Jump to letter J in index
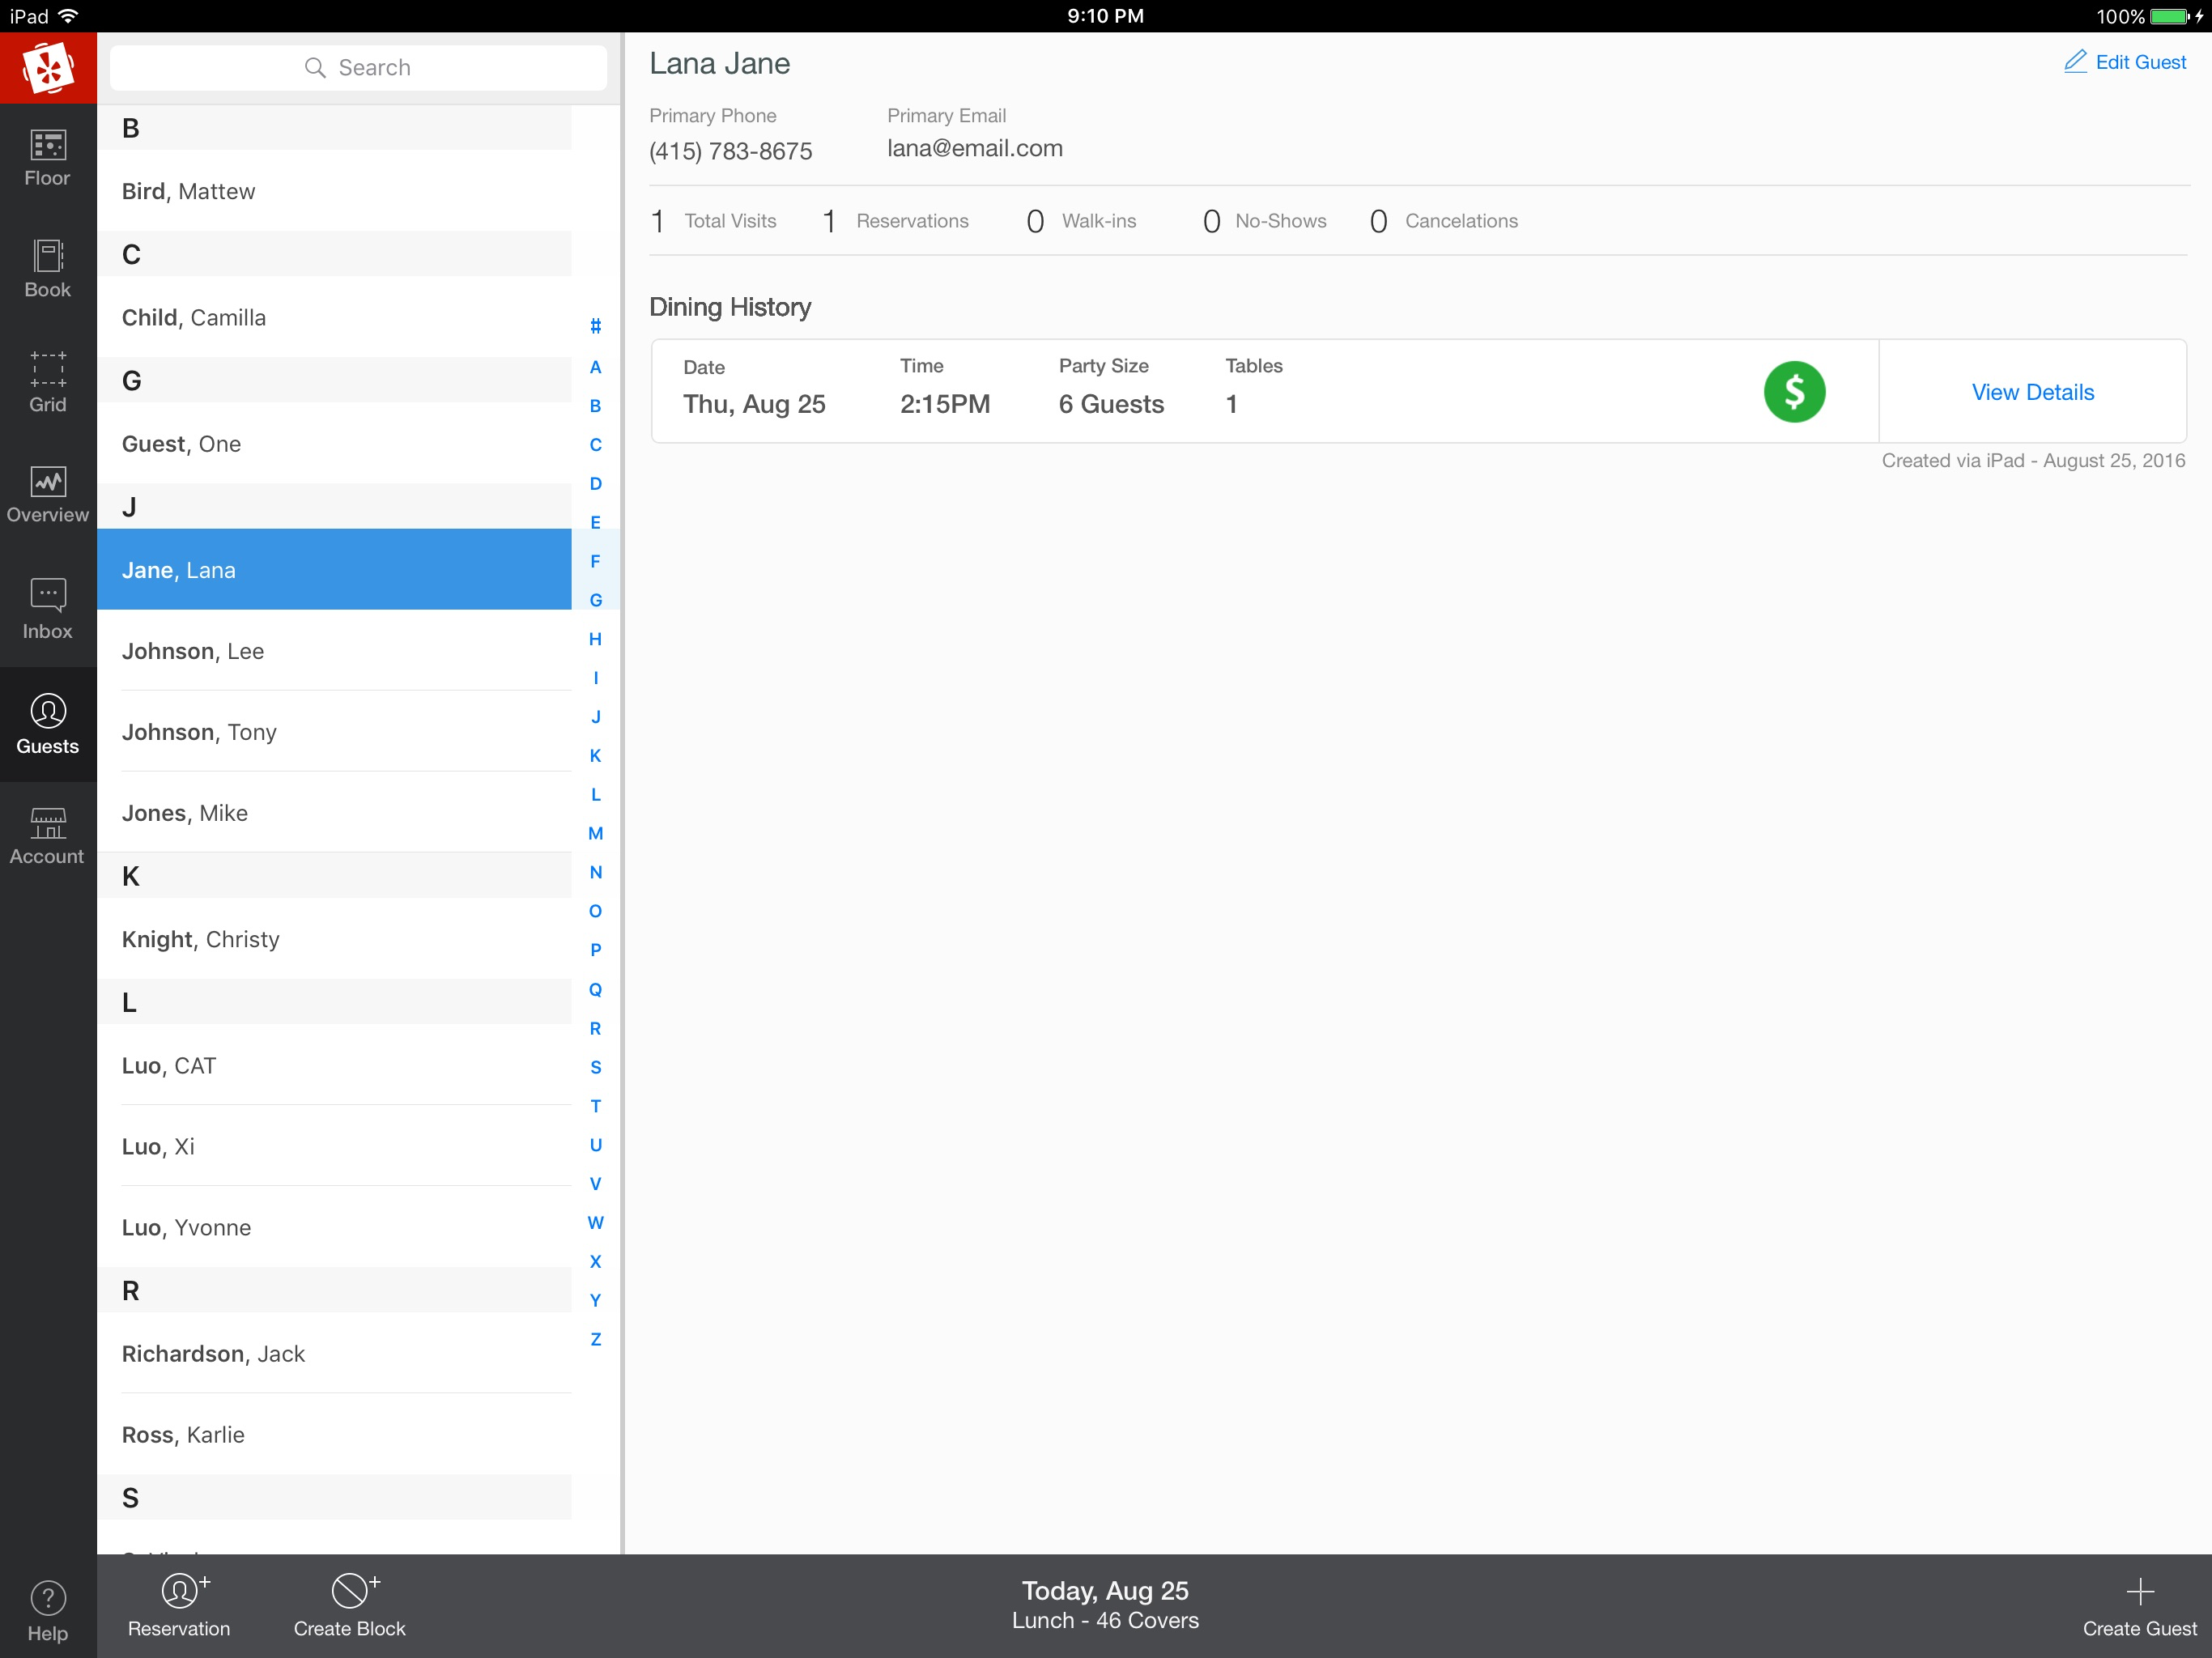 [x=595, y=717]
